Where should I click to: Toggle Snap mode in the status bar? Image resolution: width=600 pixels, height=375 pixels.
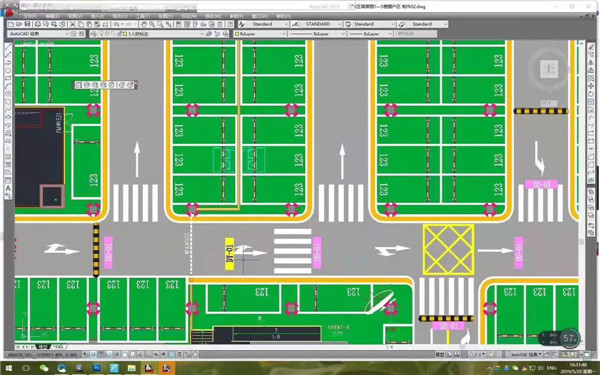[x=93, y=355]
